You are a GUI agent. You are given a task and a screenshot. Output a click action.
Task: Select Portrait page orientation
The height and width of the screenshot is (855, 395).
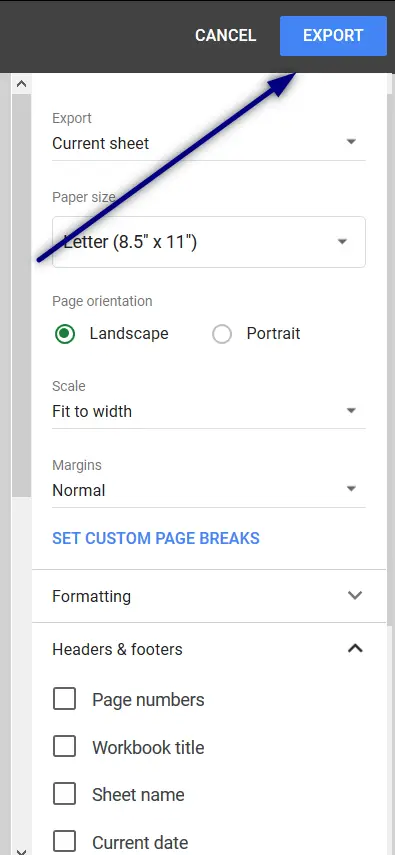coord(222,334)
